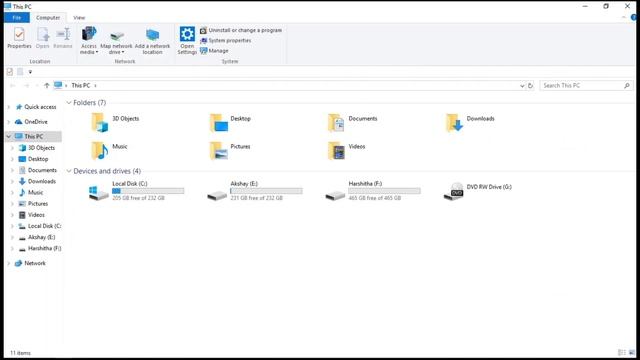Refresh the current location
This screenshot has width=640, height=360.
[x=530, y=85]
